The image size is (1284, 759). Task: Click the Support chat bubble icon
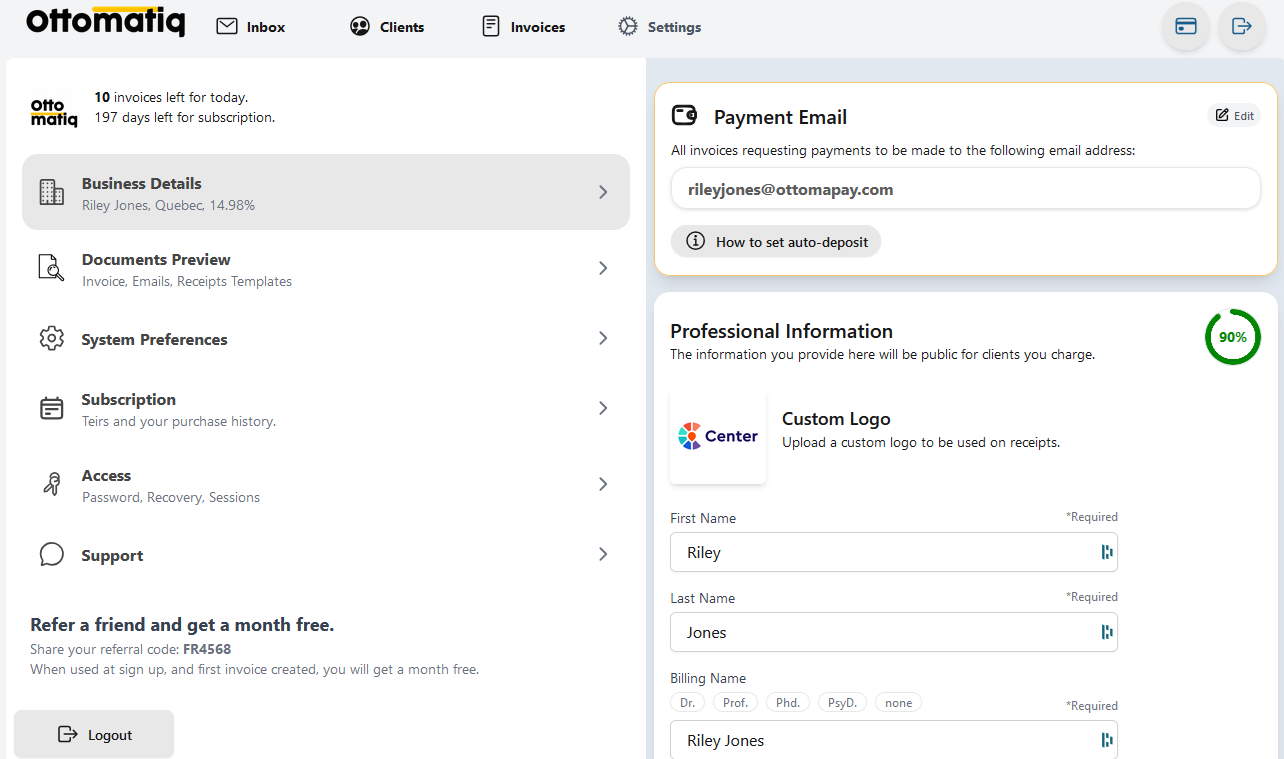tap(51, 555)
